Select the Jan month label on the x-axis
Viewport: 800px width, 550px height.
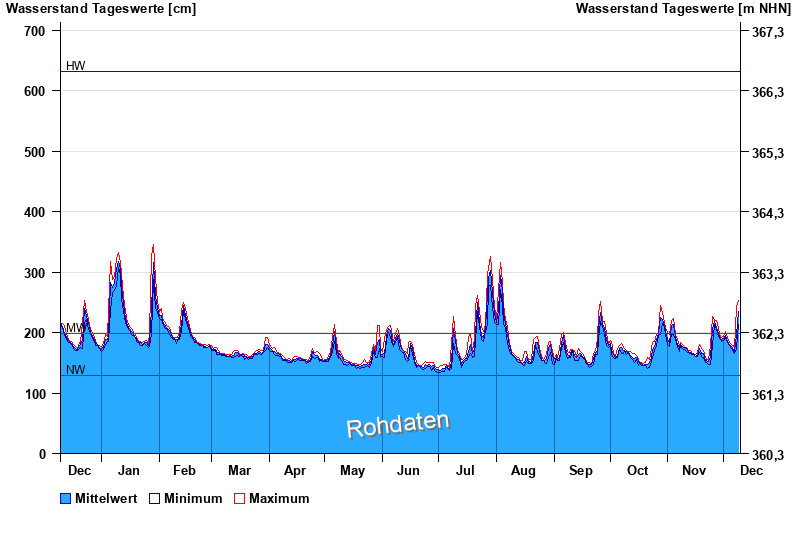pos(128,470)
